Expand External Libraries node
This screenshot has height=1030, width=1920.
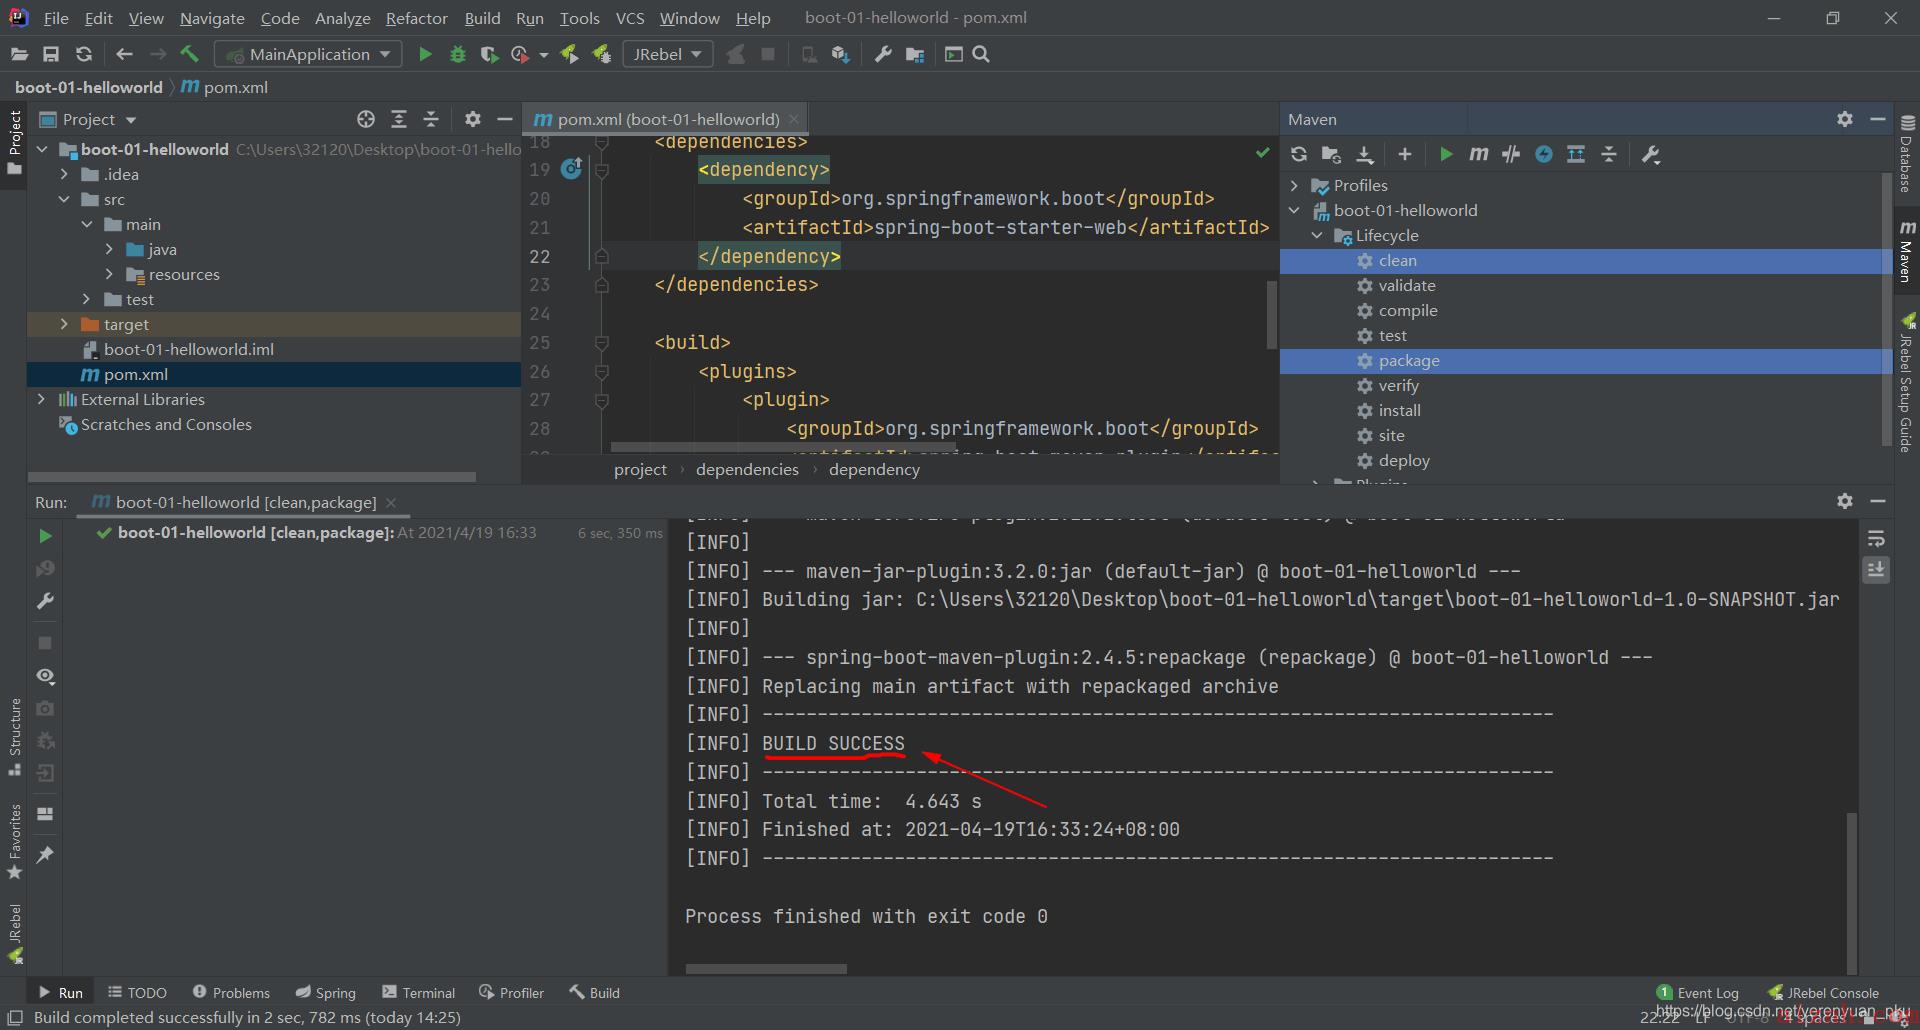pos(41,399)
